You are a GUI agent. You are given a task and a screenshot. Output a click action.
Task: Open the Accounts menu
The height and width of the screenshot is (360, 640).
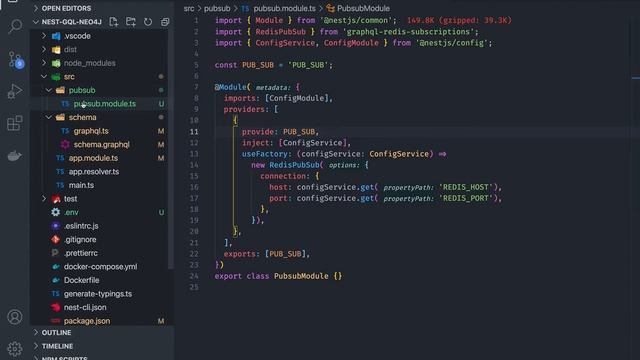(15, 317)
